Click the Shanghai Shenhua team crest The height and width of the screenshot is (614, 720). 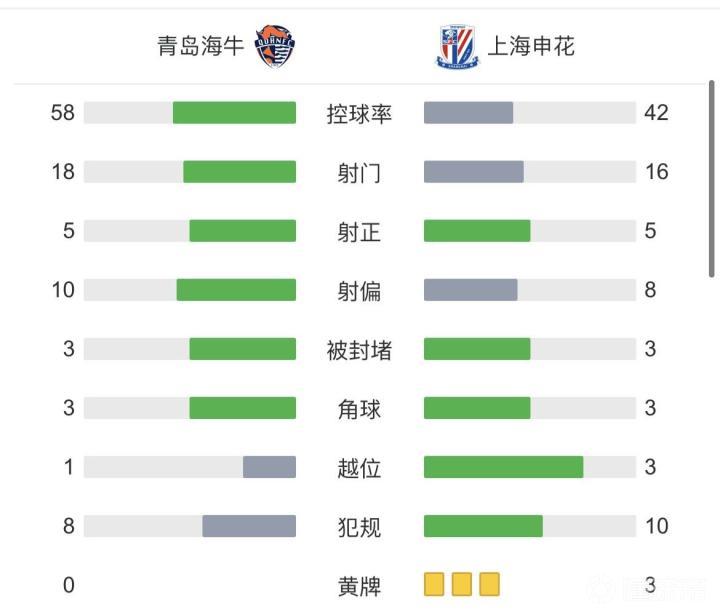tap(458, 46)
